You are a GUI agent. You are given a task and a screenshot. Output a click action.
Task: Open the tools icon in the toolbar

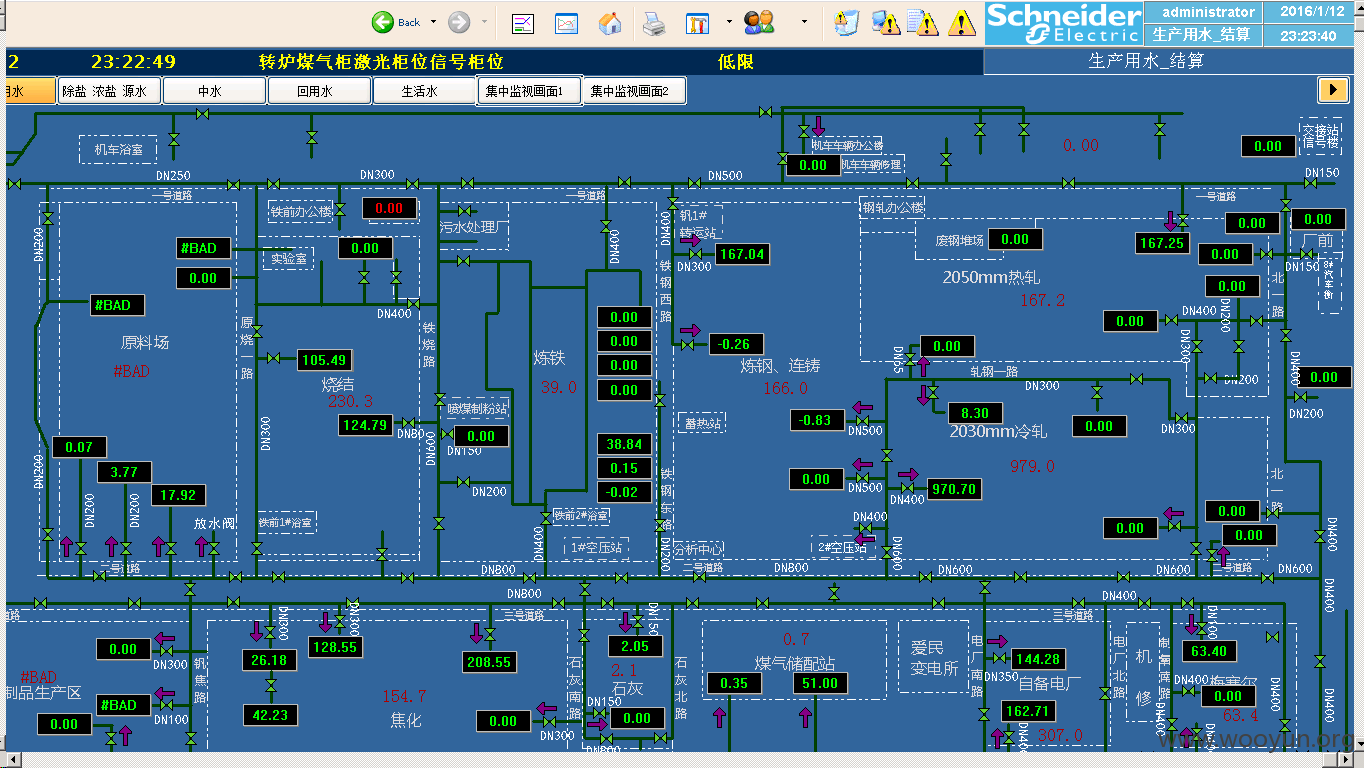click(698, 23)
